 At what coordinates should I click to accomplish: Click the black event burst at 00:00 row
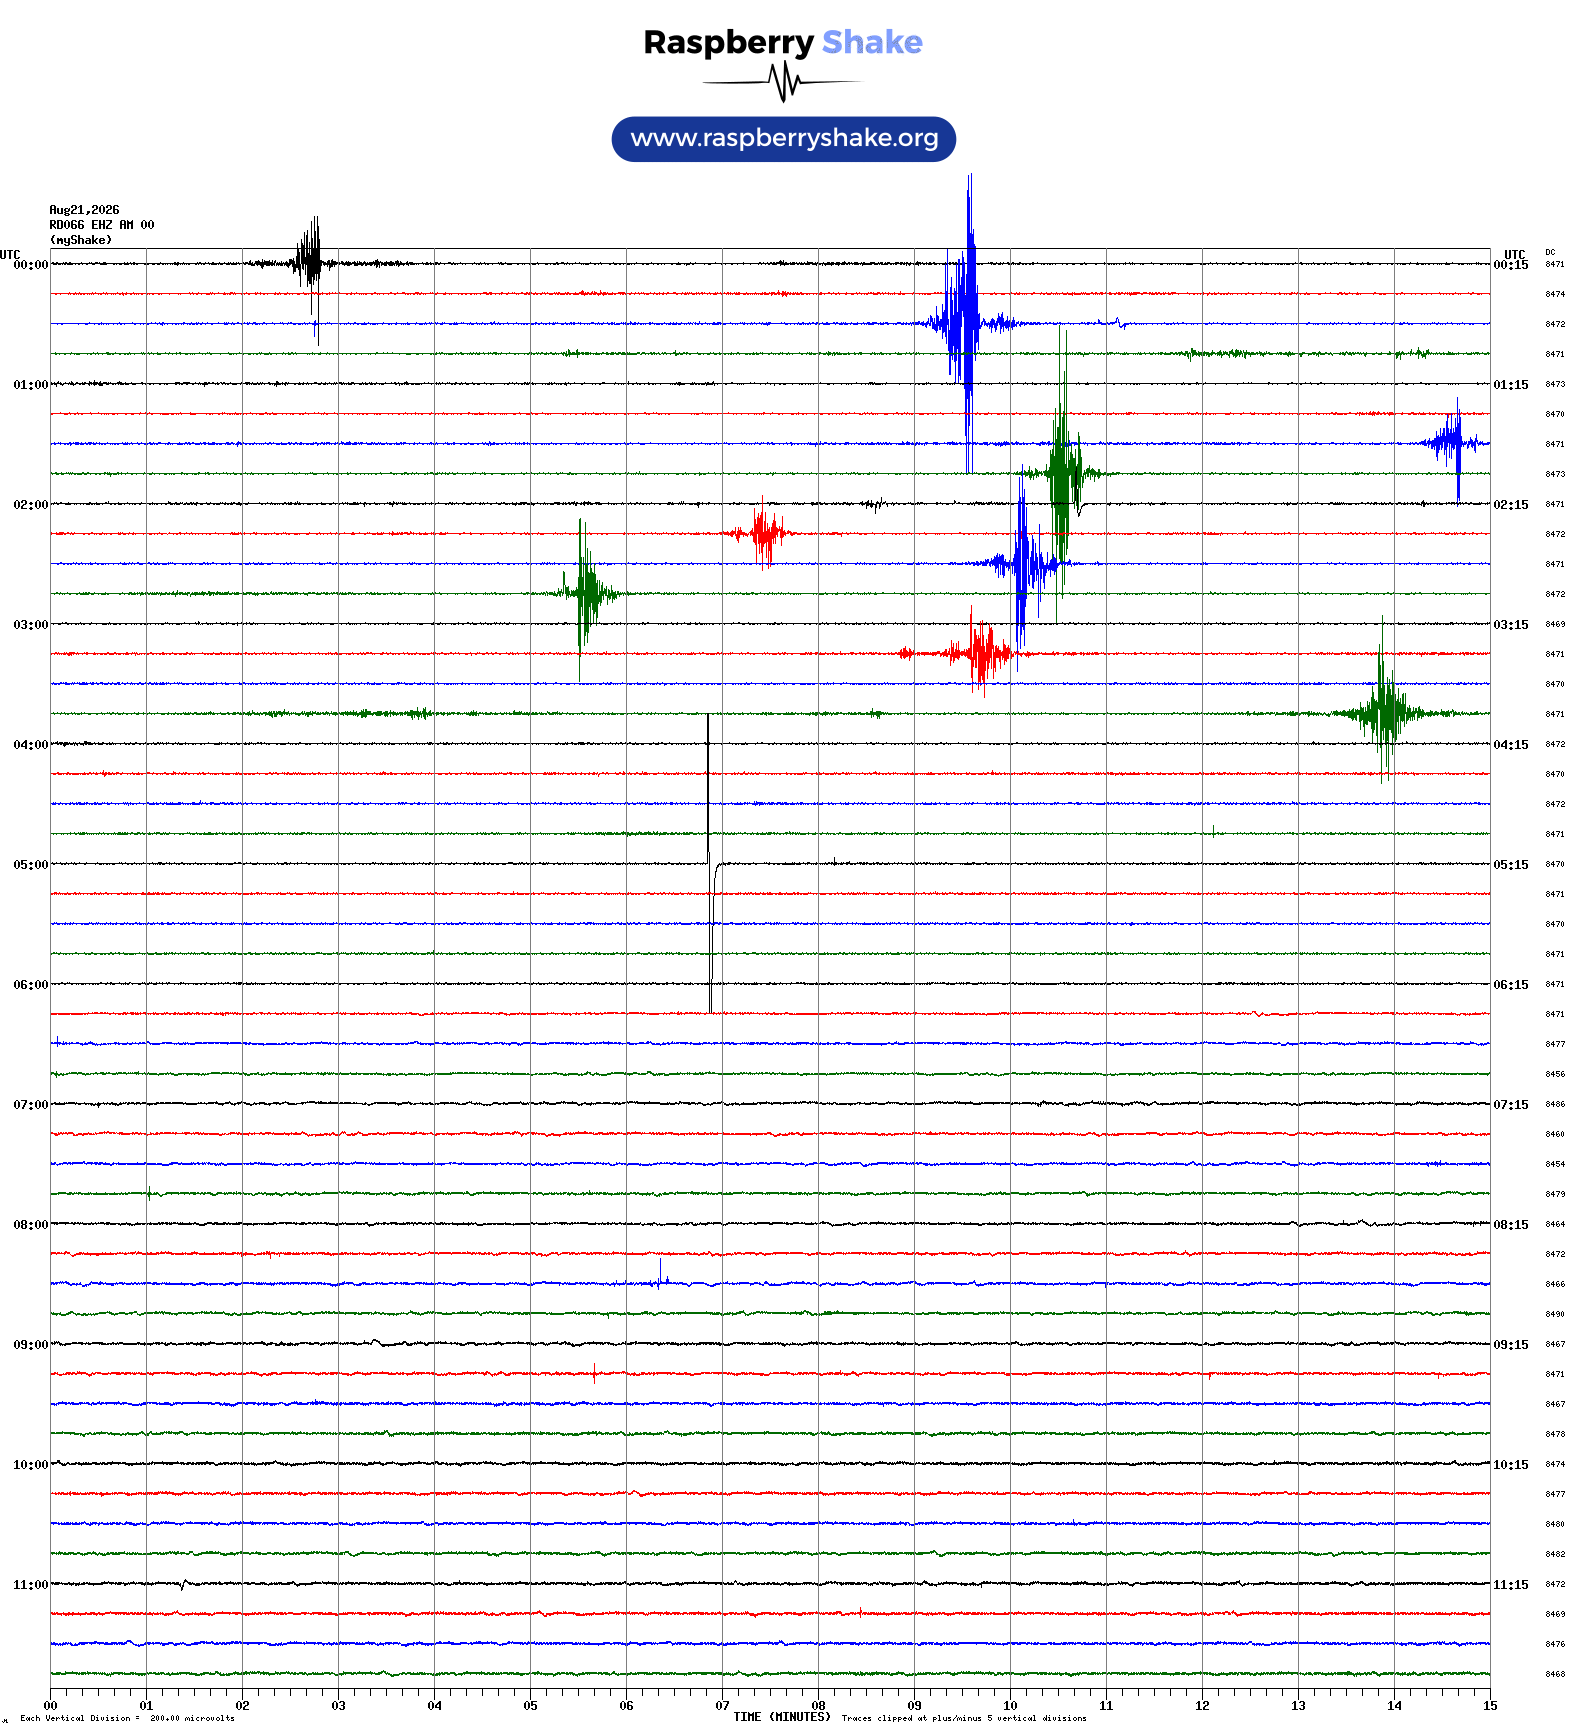pyautogui.click(x=310, y=263)
